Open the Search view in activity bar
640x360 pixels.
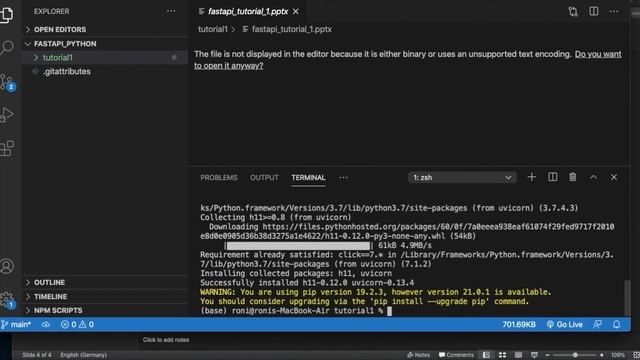click(x=7, y=47)
